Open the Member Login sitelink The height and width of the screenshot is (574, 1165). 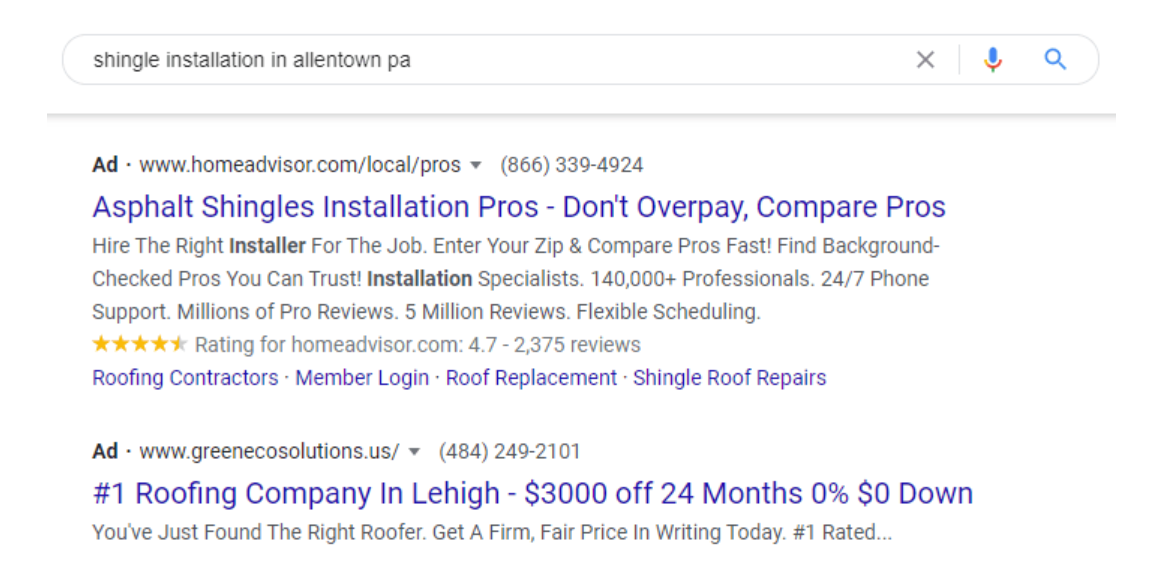(362, 378)
